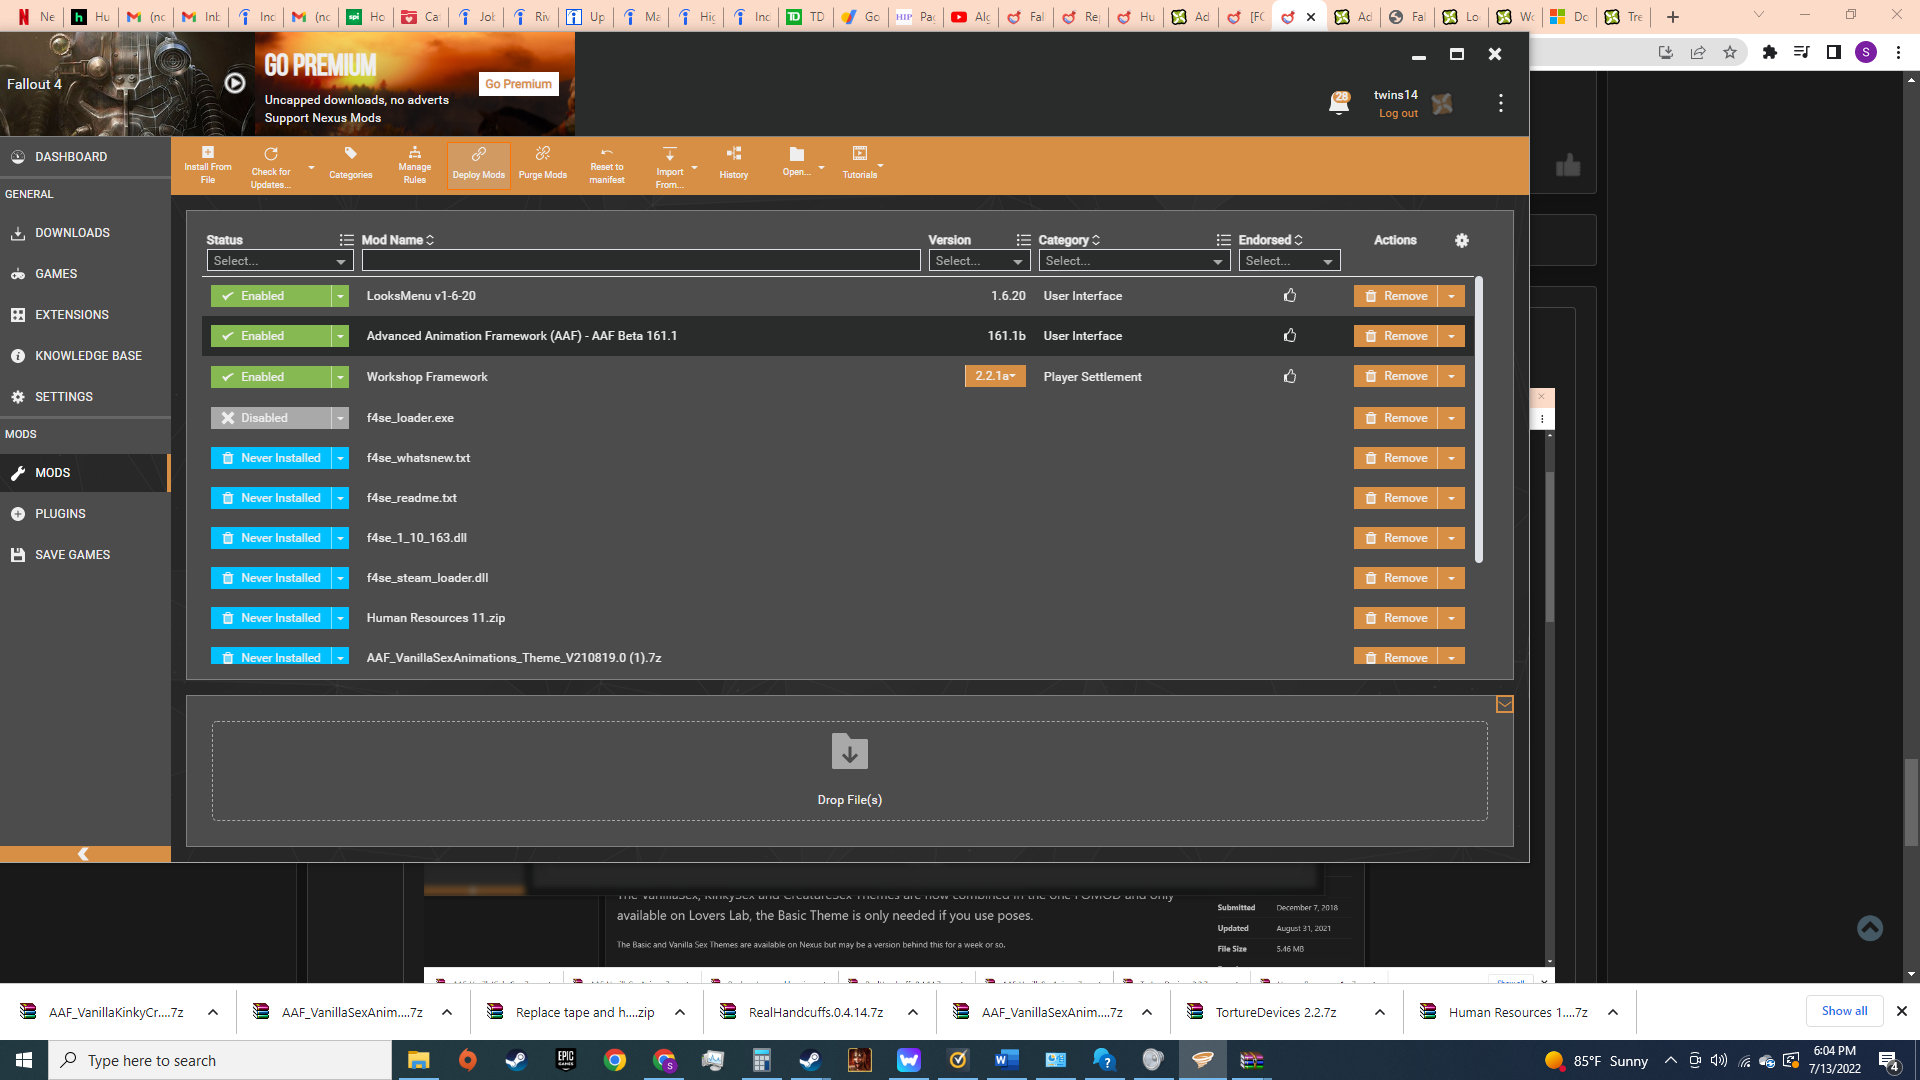
Task: Open Save Games in sidebar
Action: 85,555
